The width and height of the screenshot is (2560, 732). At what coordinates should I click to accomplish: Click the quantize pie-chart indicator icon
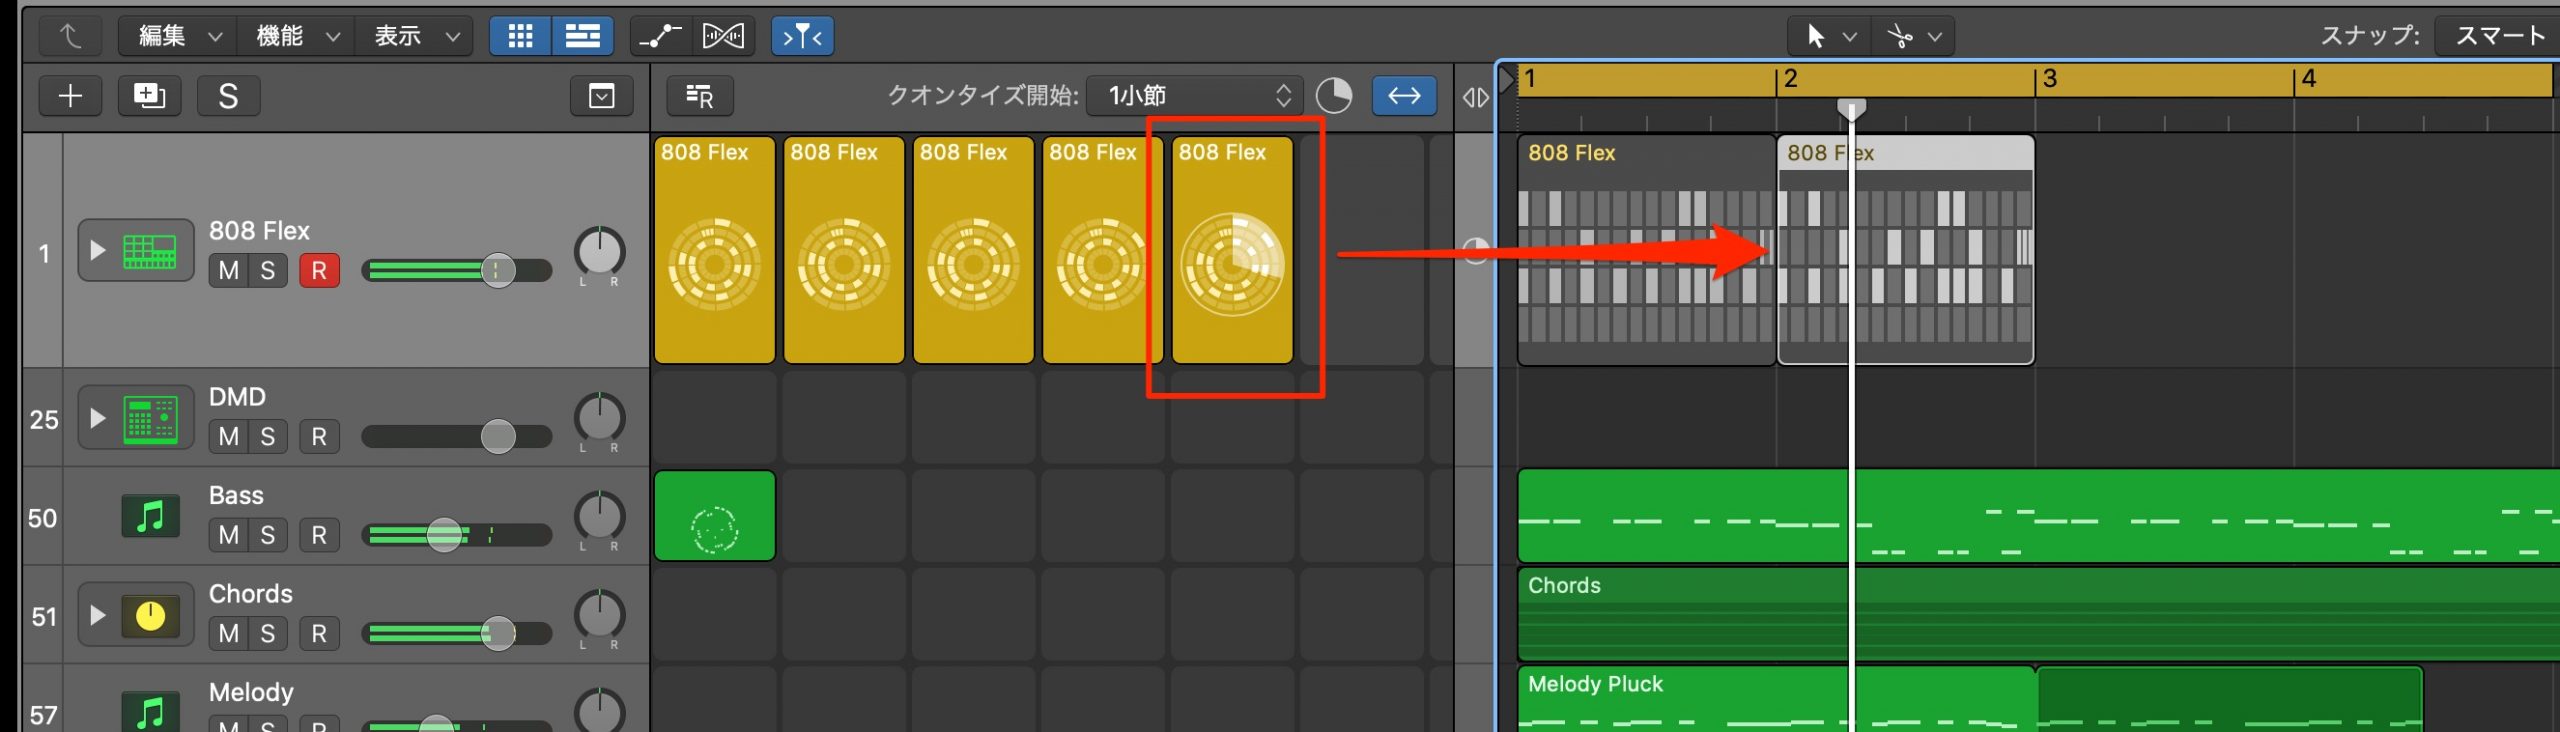1333,96
